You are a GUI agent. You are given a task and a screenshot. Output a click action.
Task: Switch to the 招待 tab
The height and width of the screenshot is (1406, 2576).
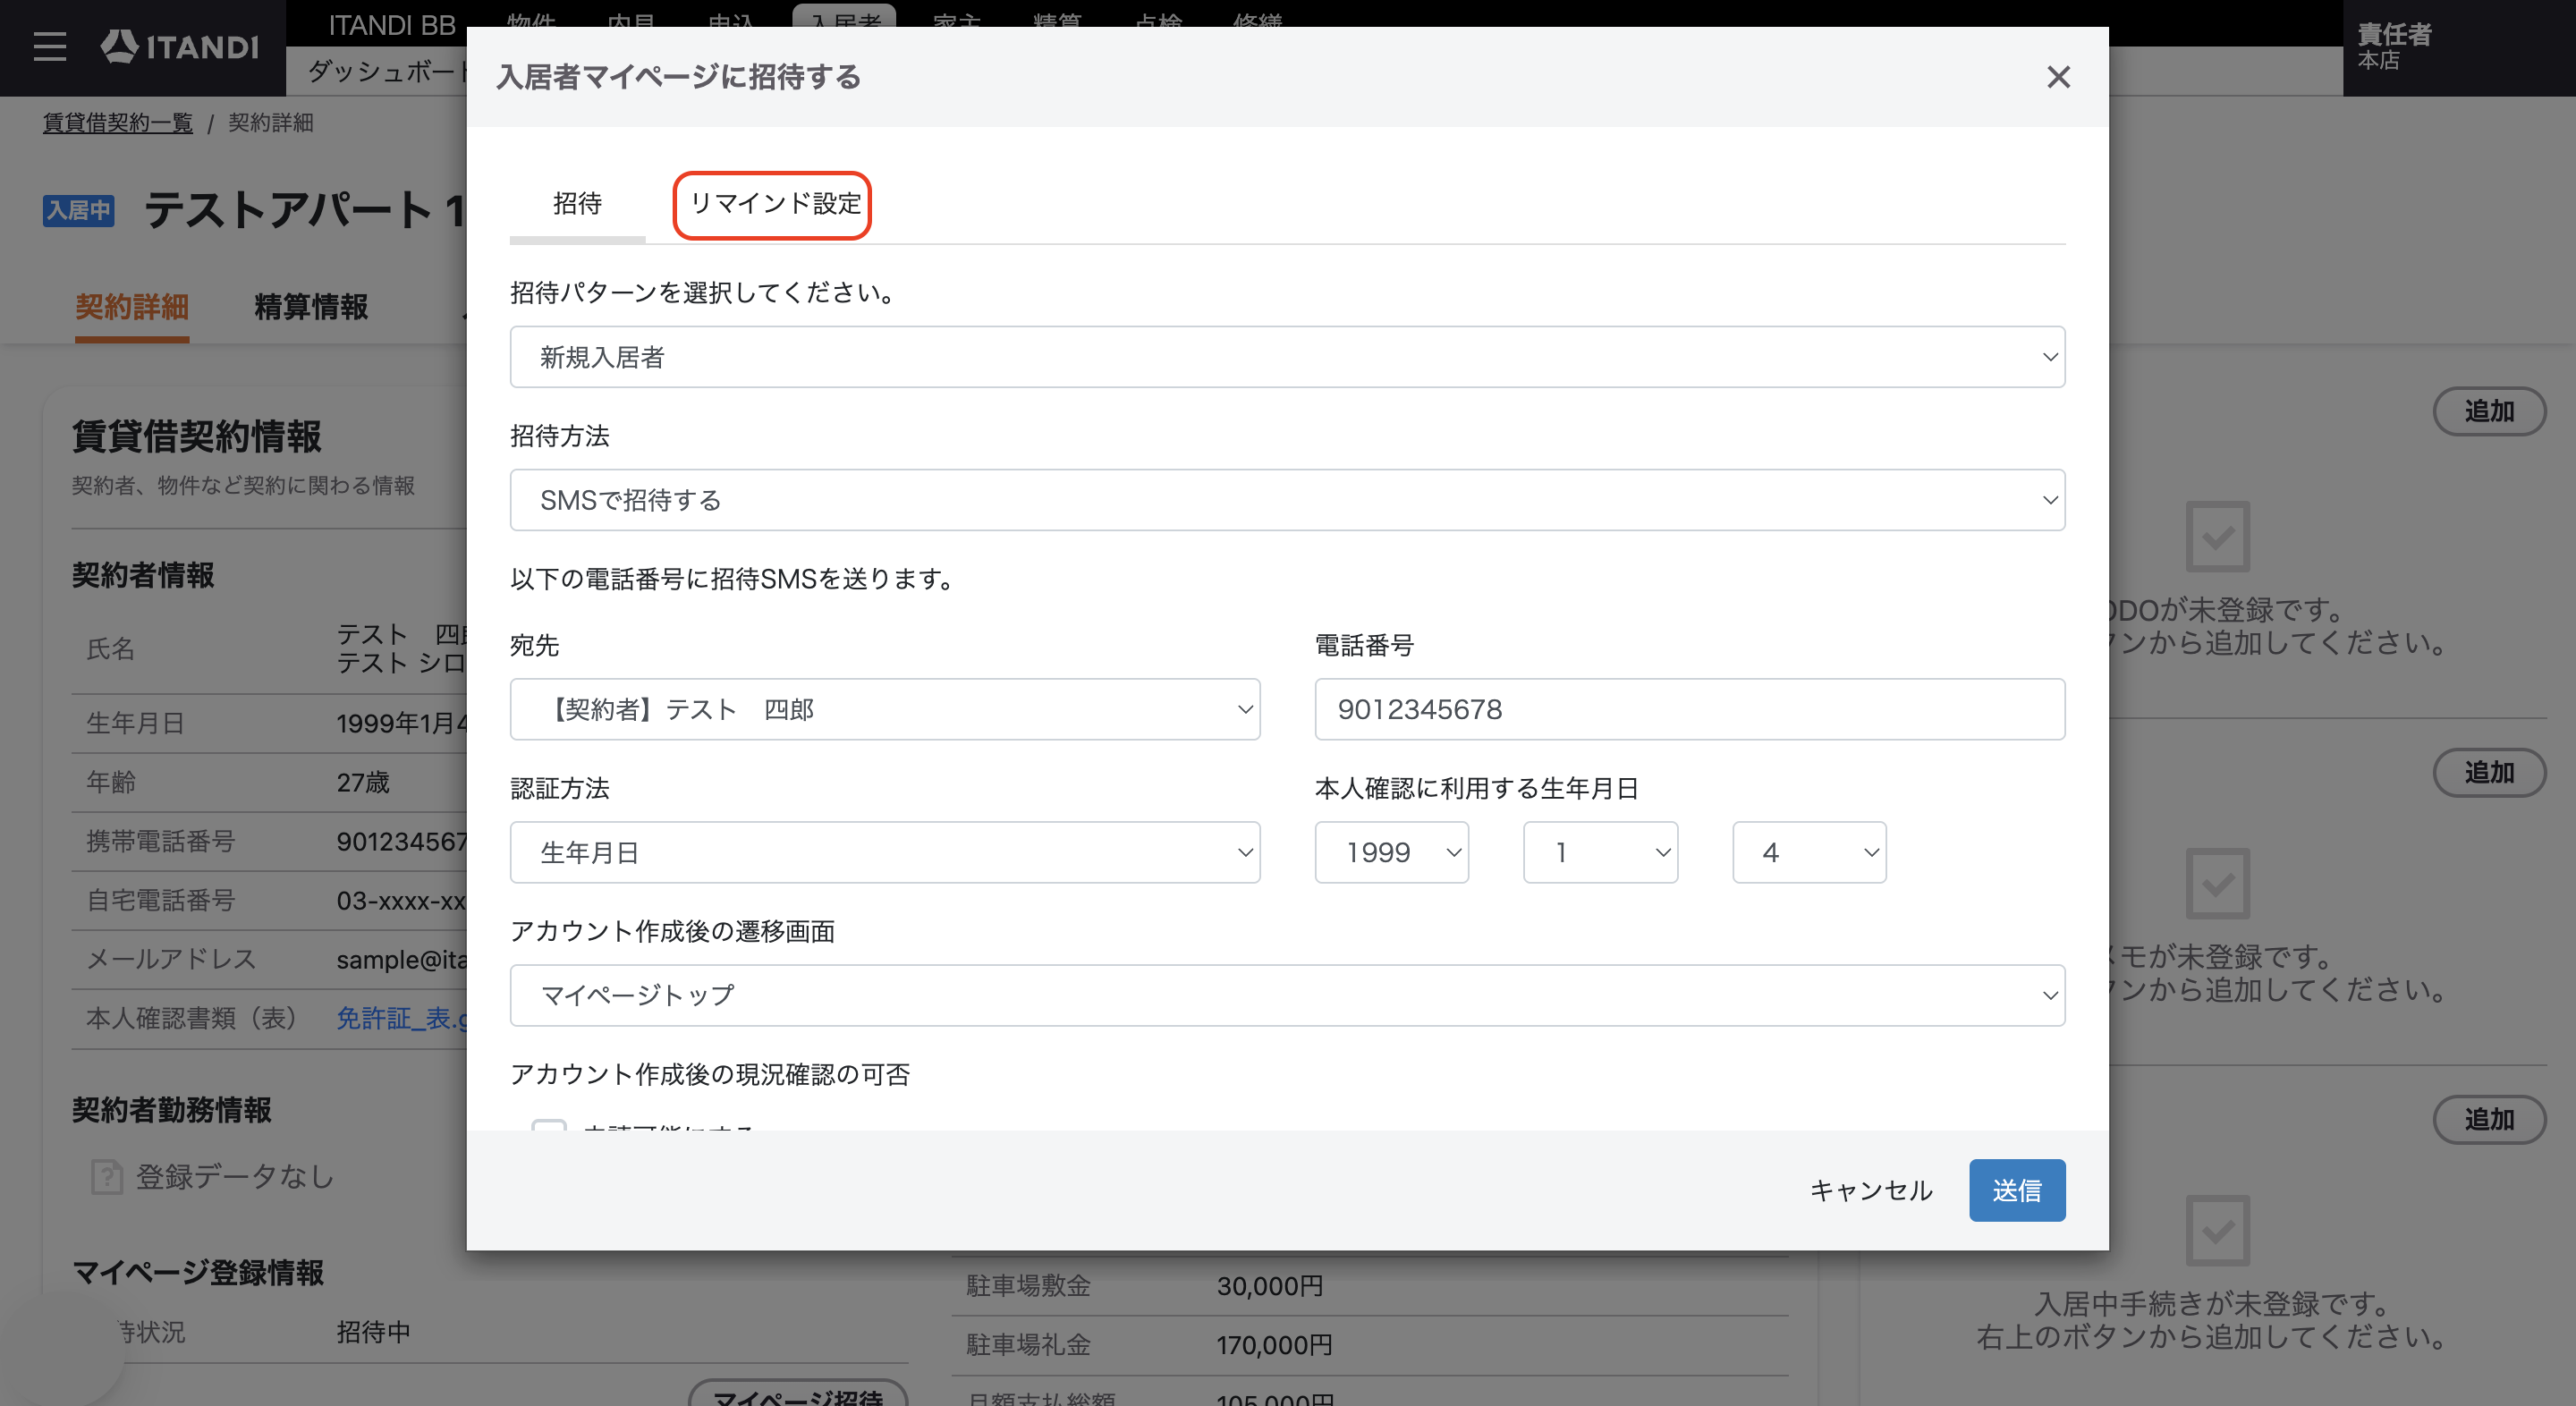577,204
